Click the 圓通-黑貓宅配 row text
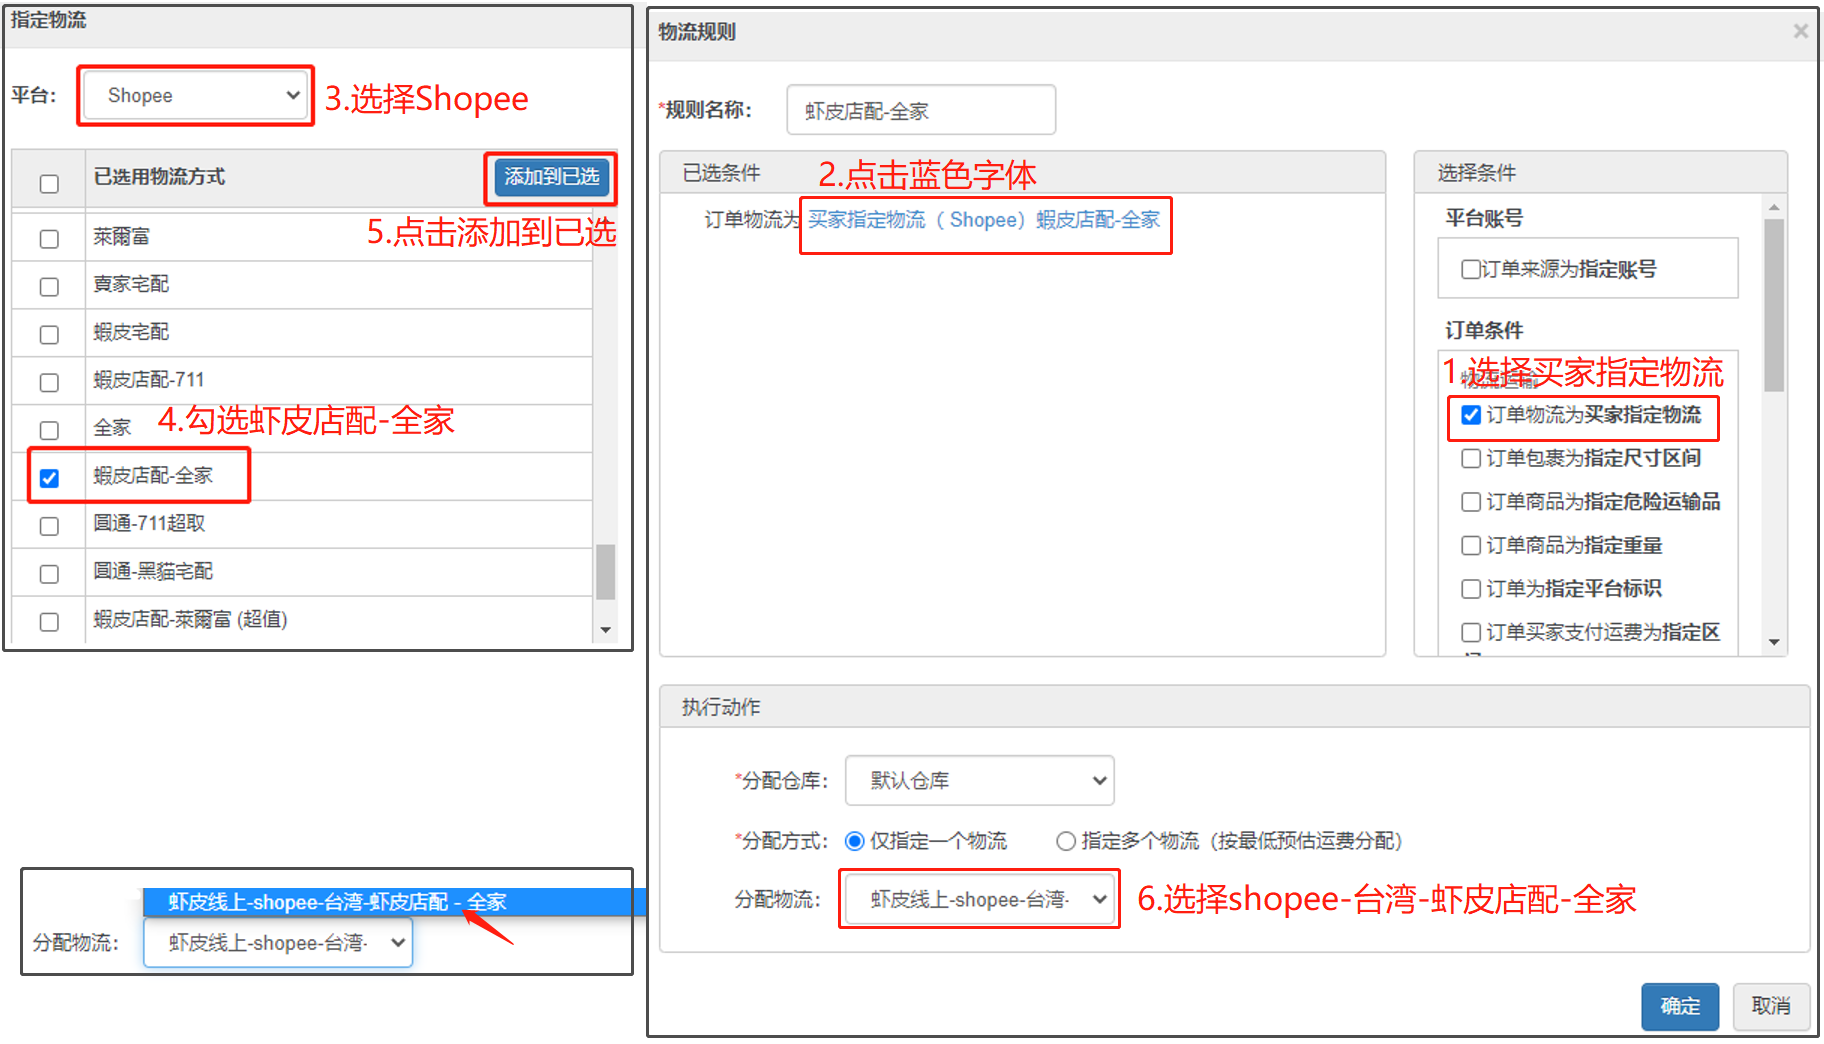 [153, 571]
